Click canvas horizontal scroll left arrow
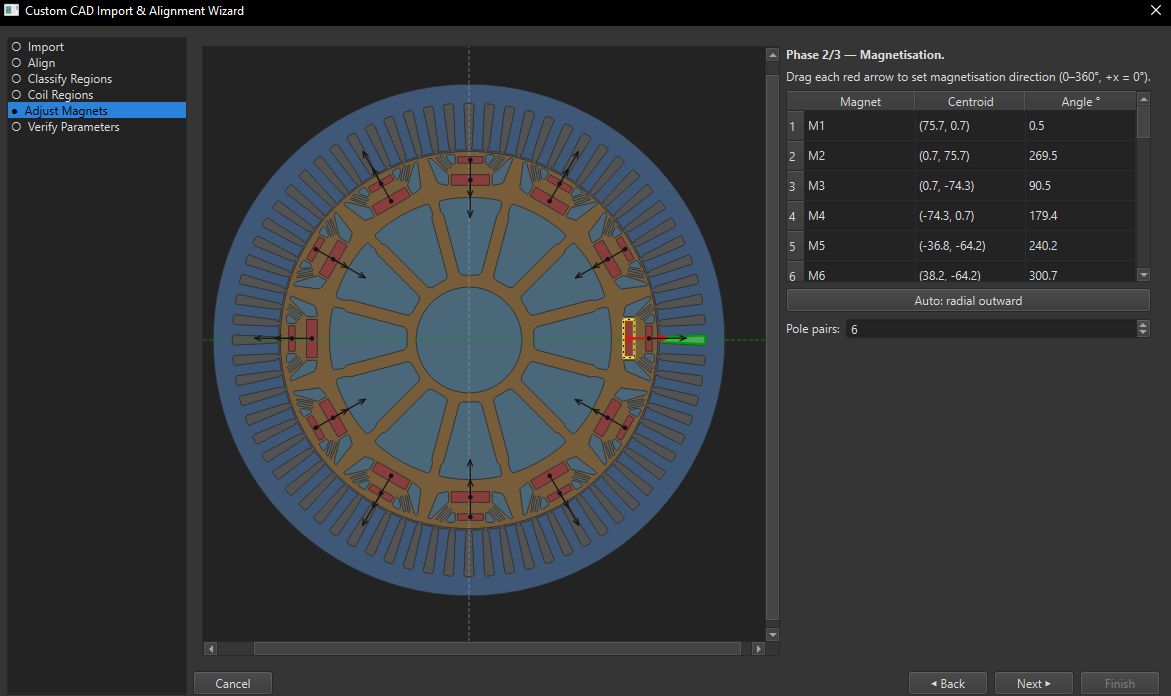This screenshot has width=1171, height=696. pyautogui.click(x=211, y=648)
